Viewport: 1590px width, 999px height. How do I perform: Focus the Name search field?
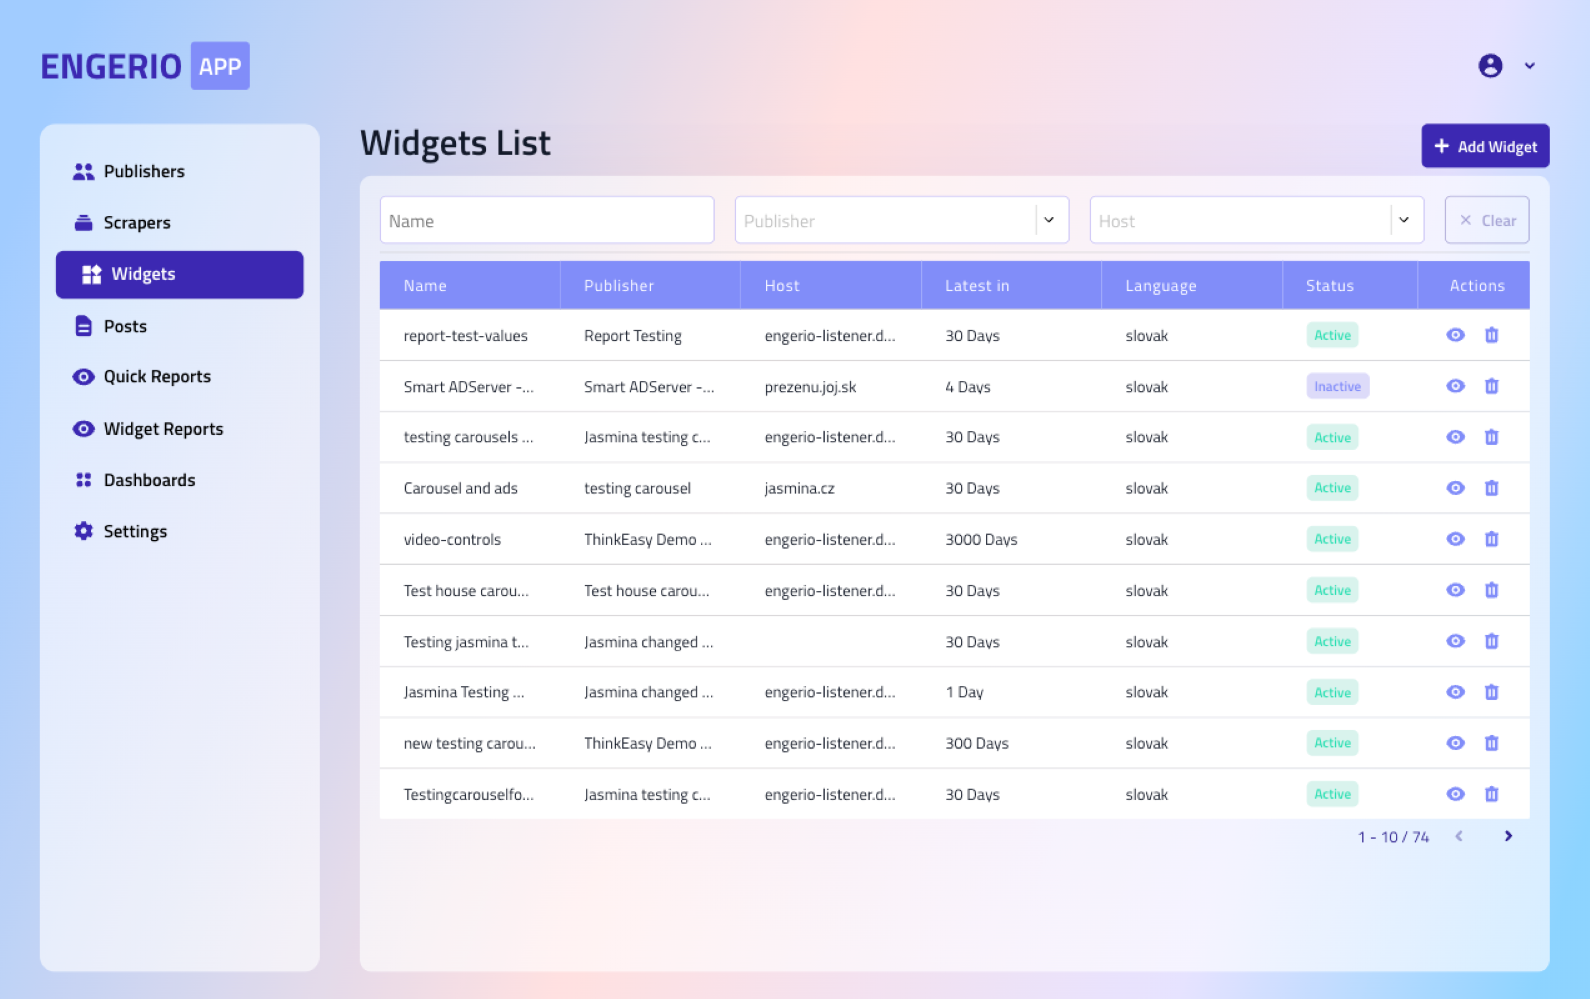546,220
